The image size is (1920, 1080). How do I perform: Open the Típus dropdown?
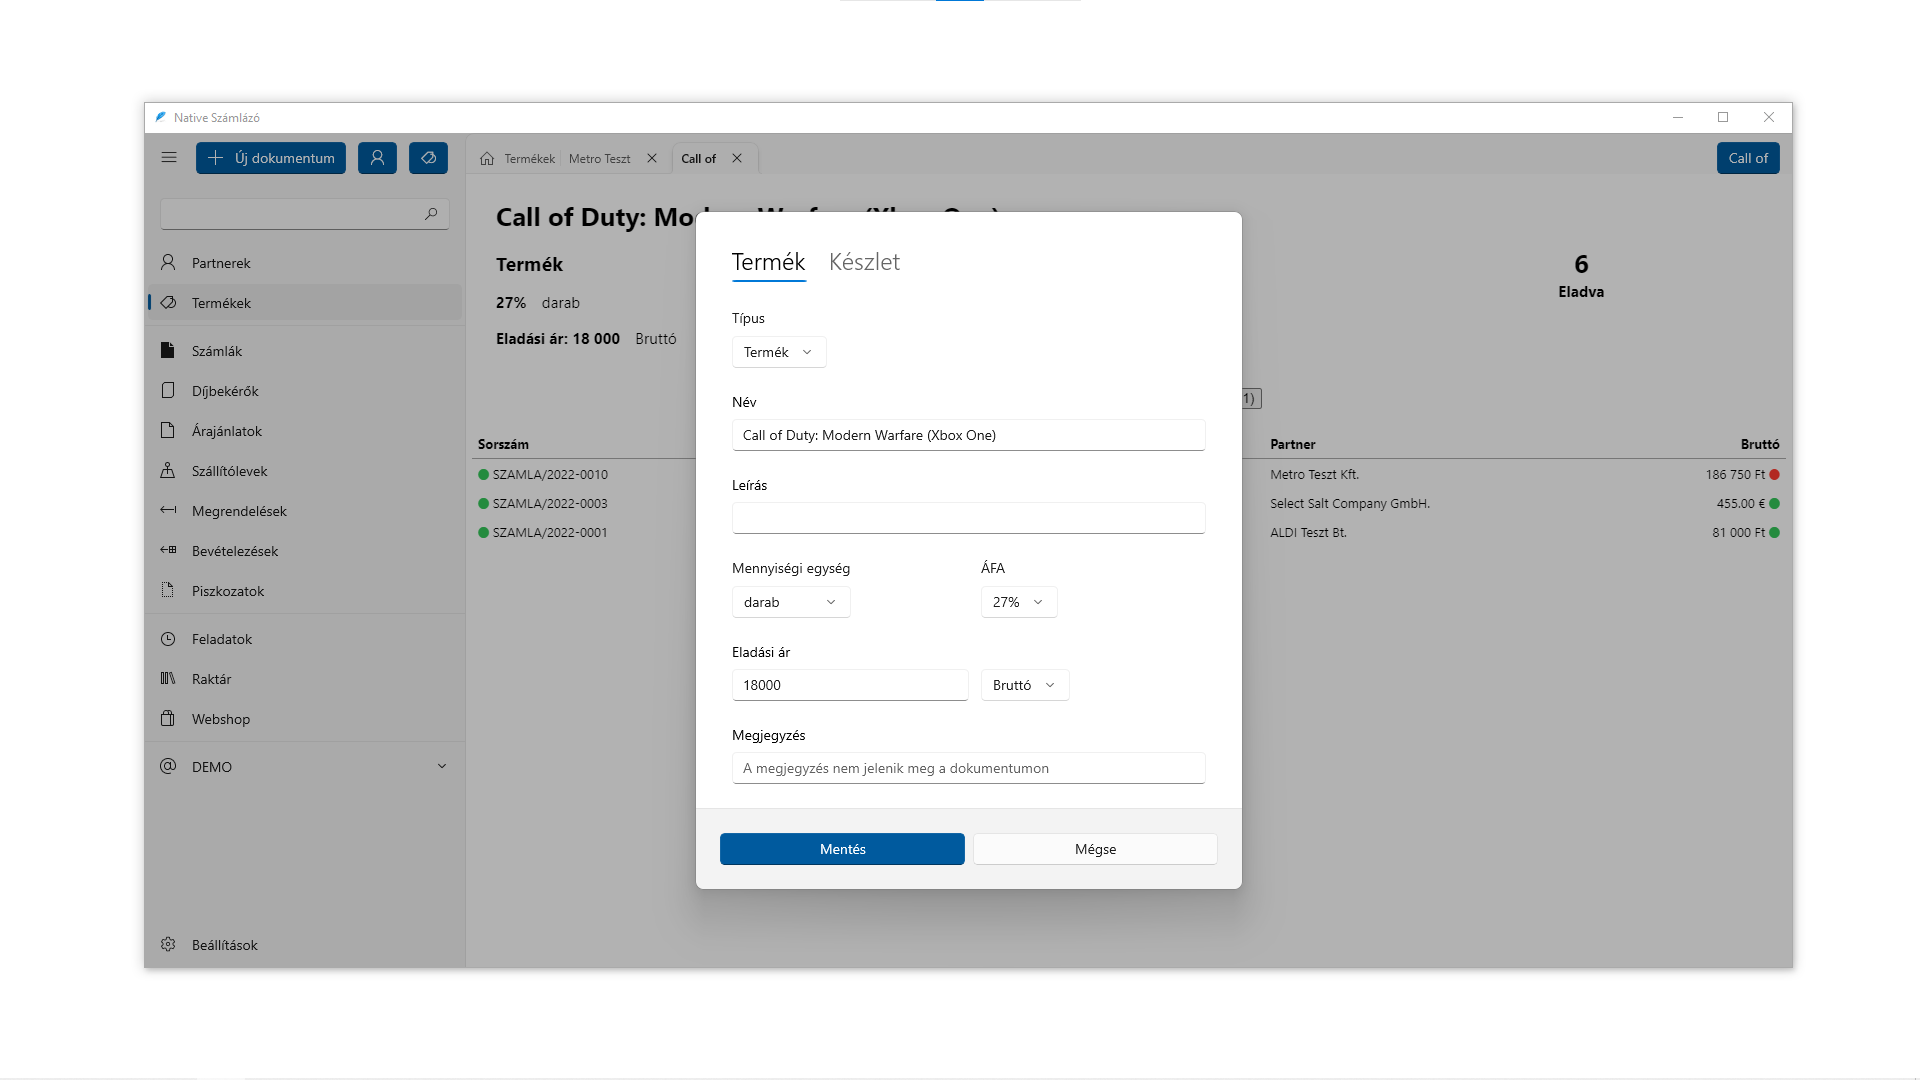[778, 352]
